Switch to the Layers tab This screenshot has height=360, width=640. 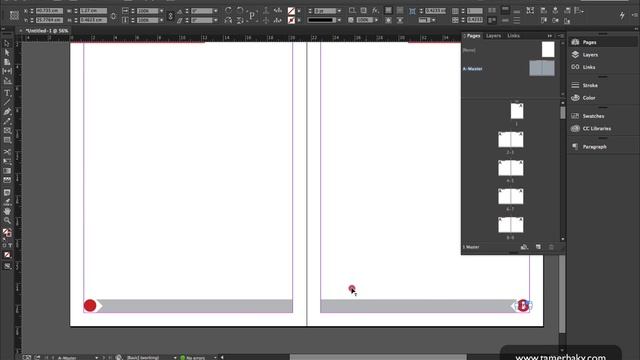tap(493, 36)
